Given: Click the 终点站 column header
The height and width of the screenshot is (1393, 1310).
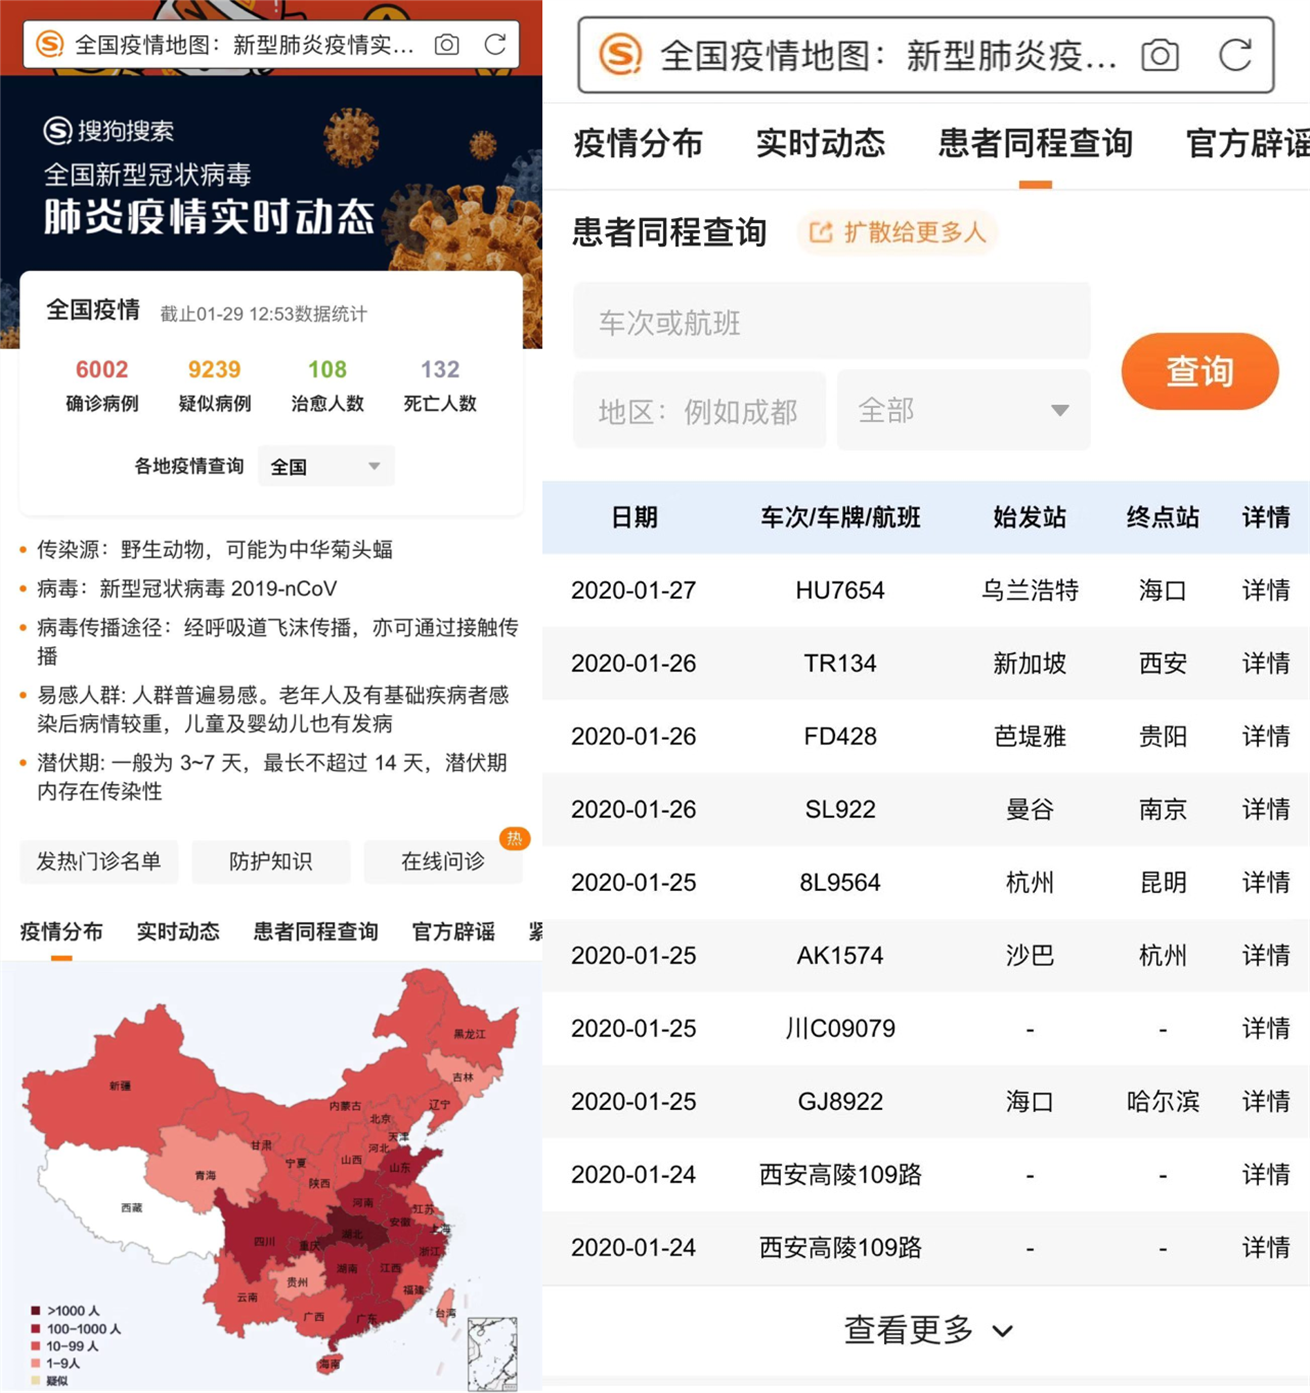Looking at the screenshot, I should (1162, 517).
